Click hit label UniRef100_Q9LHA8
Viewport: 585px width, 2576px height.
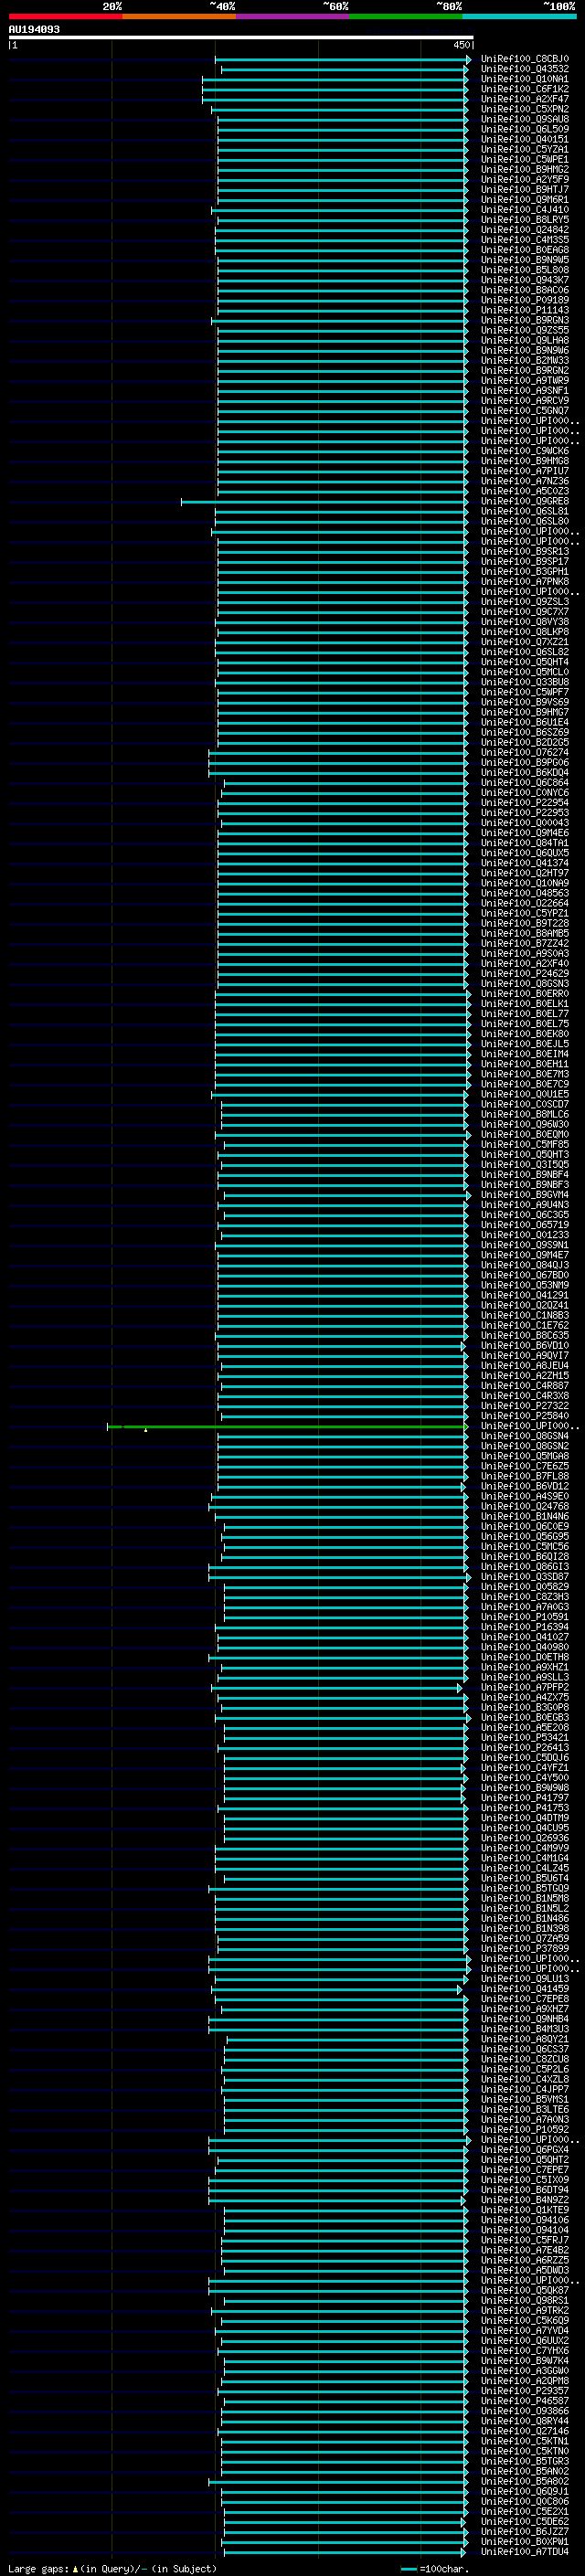(524, 340)
